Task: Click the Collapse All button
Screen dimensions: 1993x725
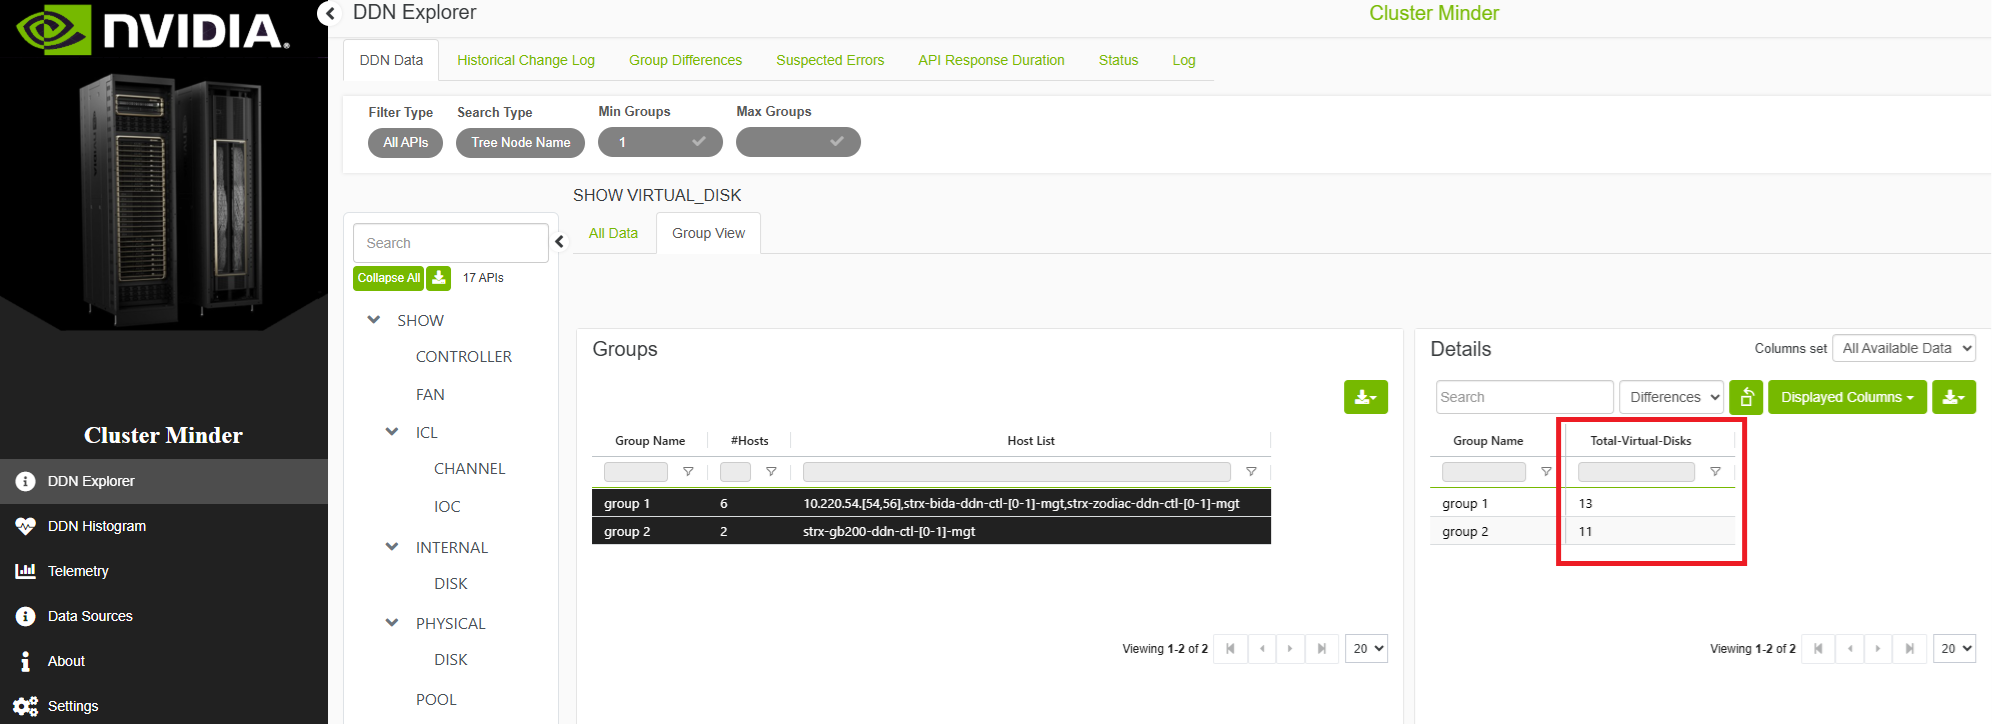Action: [388, 278]
